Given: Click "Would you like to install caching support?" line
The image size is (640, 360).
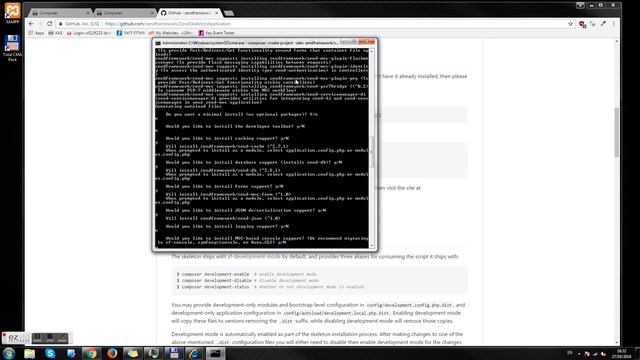Looking at the screenshot, I should tap(227, 138).
